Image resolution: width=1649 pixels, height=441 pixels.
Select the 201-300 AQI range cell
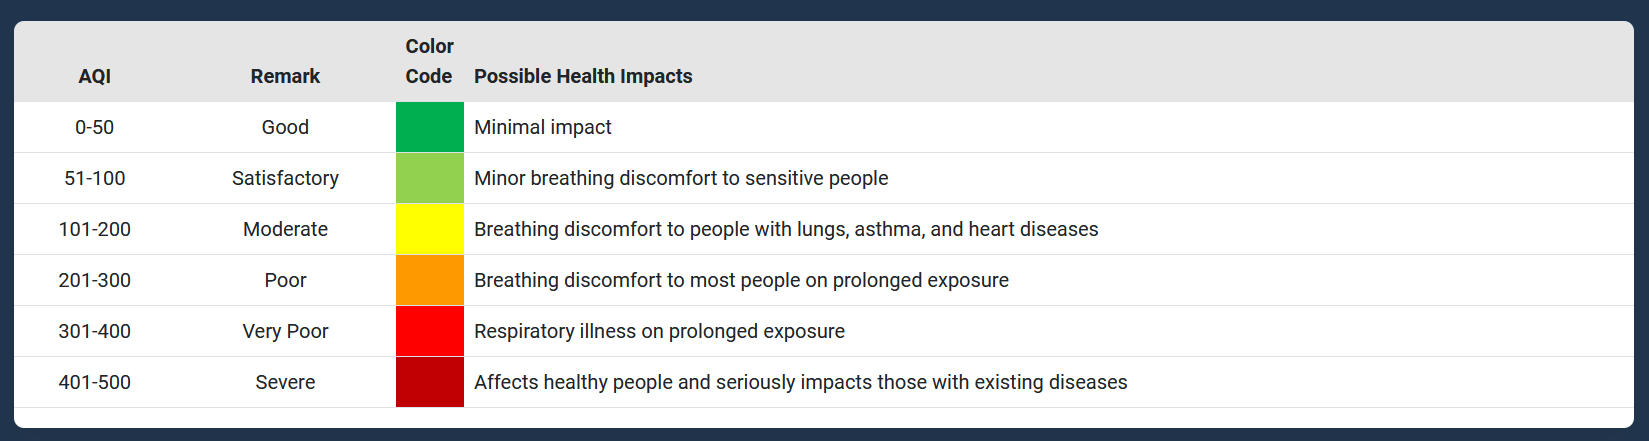point(95,280)
